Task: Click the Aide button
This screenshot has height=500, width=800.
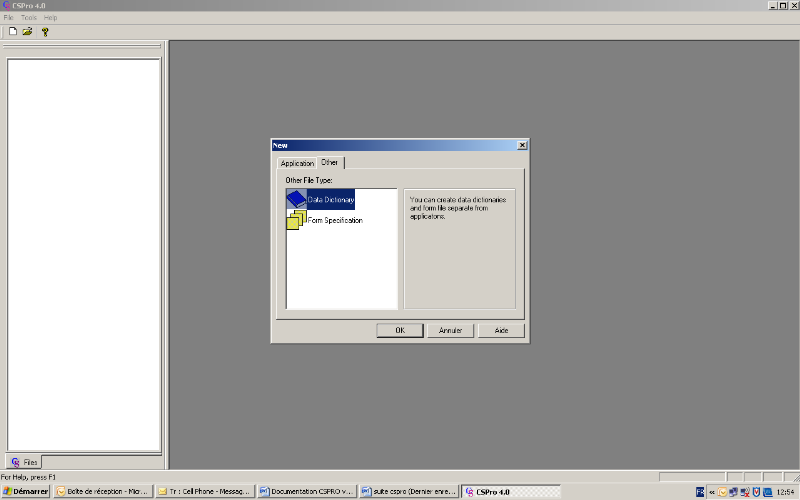Action: coord(501,331)
